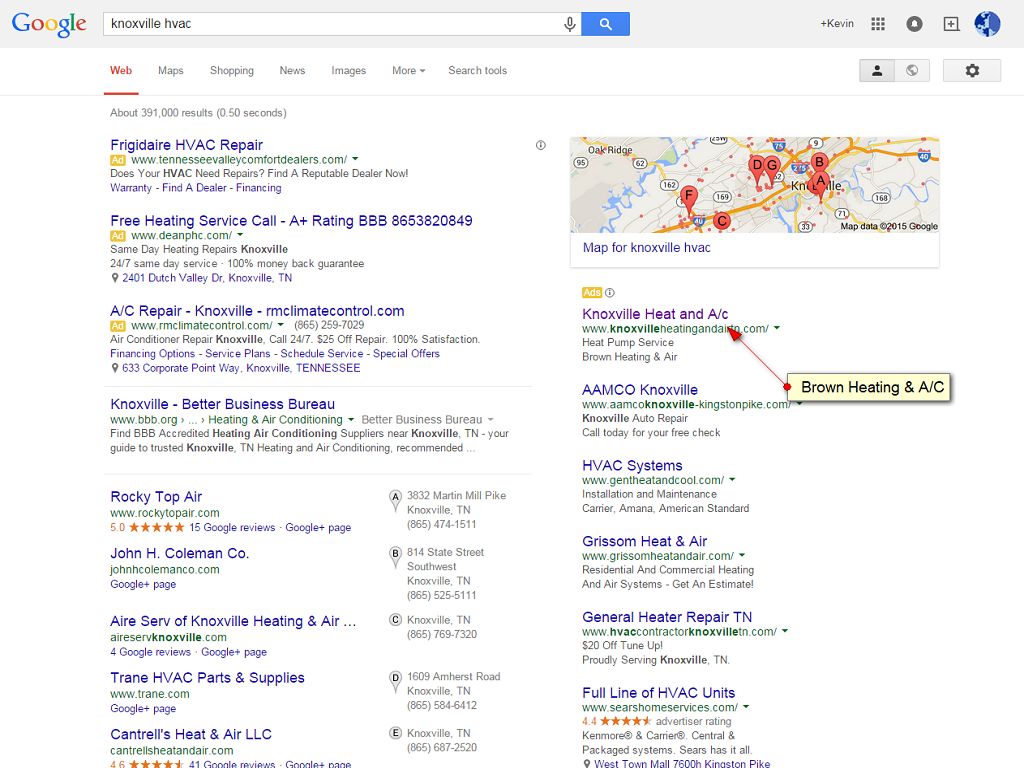This screenshot has width=1024, height=768.
Task: Click info icon next to sidebar Ads label
Action: pos(609,293)
